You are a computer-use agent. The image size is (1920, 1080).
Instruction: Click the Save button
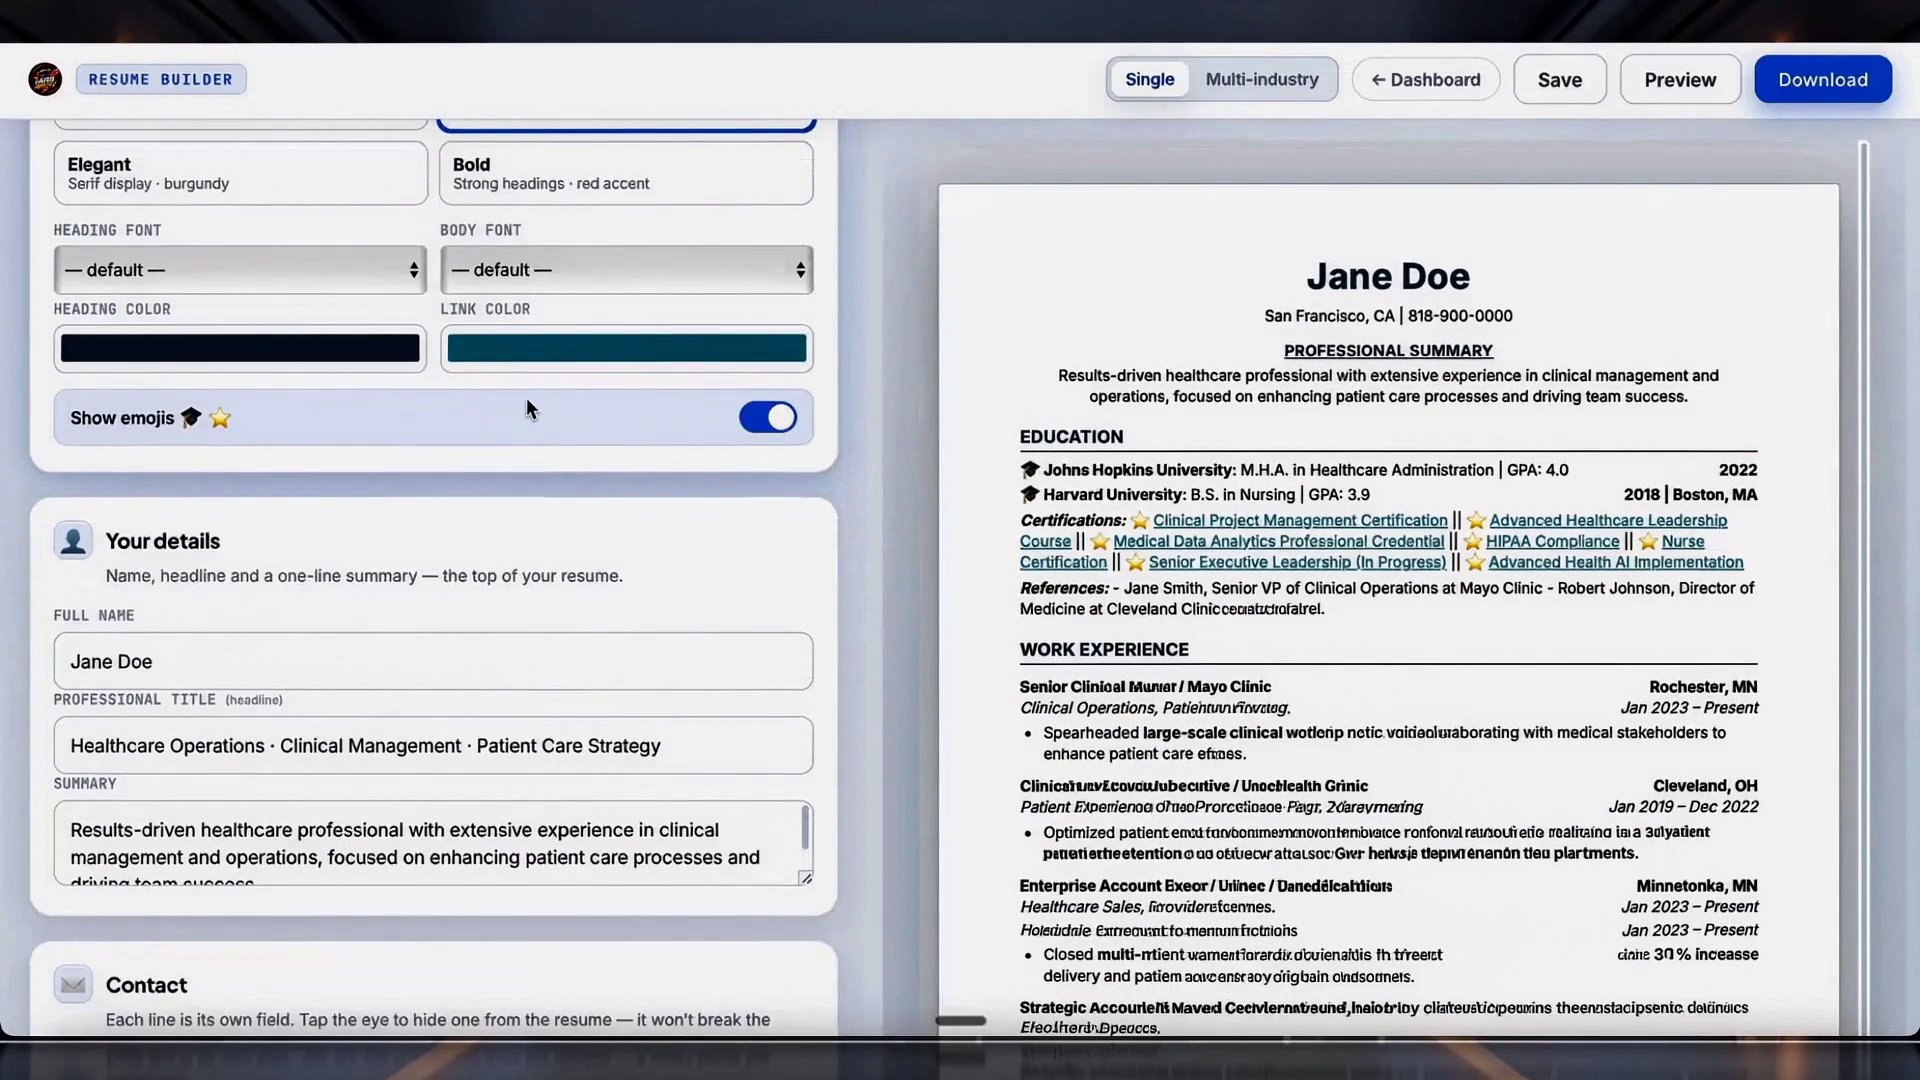(x=1560, y=79)
